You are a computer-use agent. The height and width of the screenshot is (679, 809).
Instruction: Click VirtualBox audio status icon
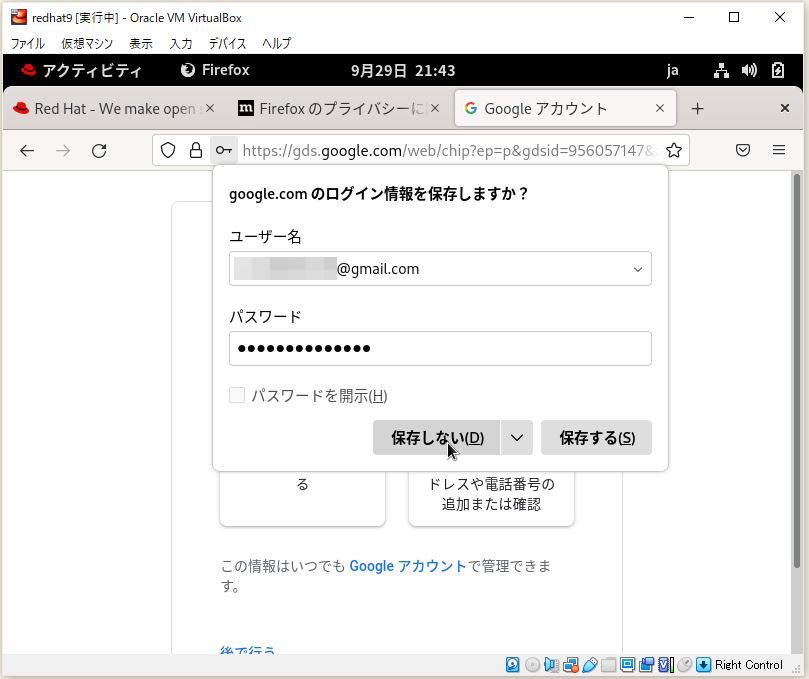(x=551, y=665)
